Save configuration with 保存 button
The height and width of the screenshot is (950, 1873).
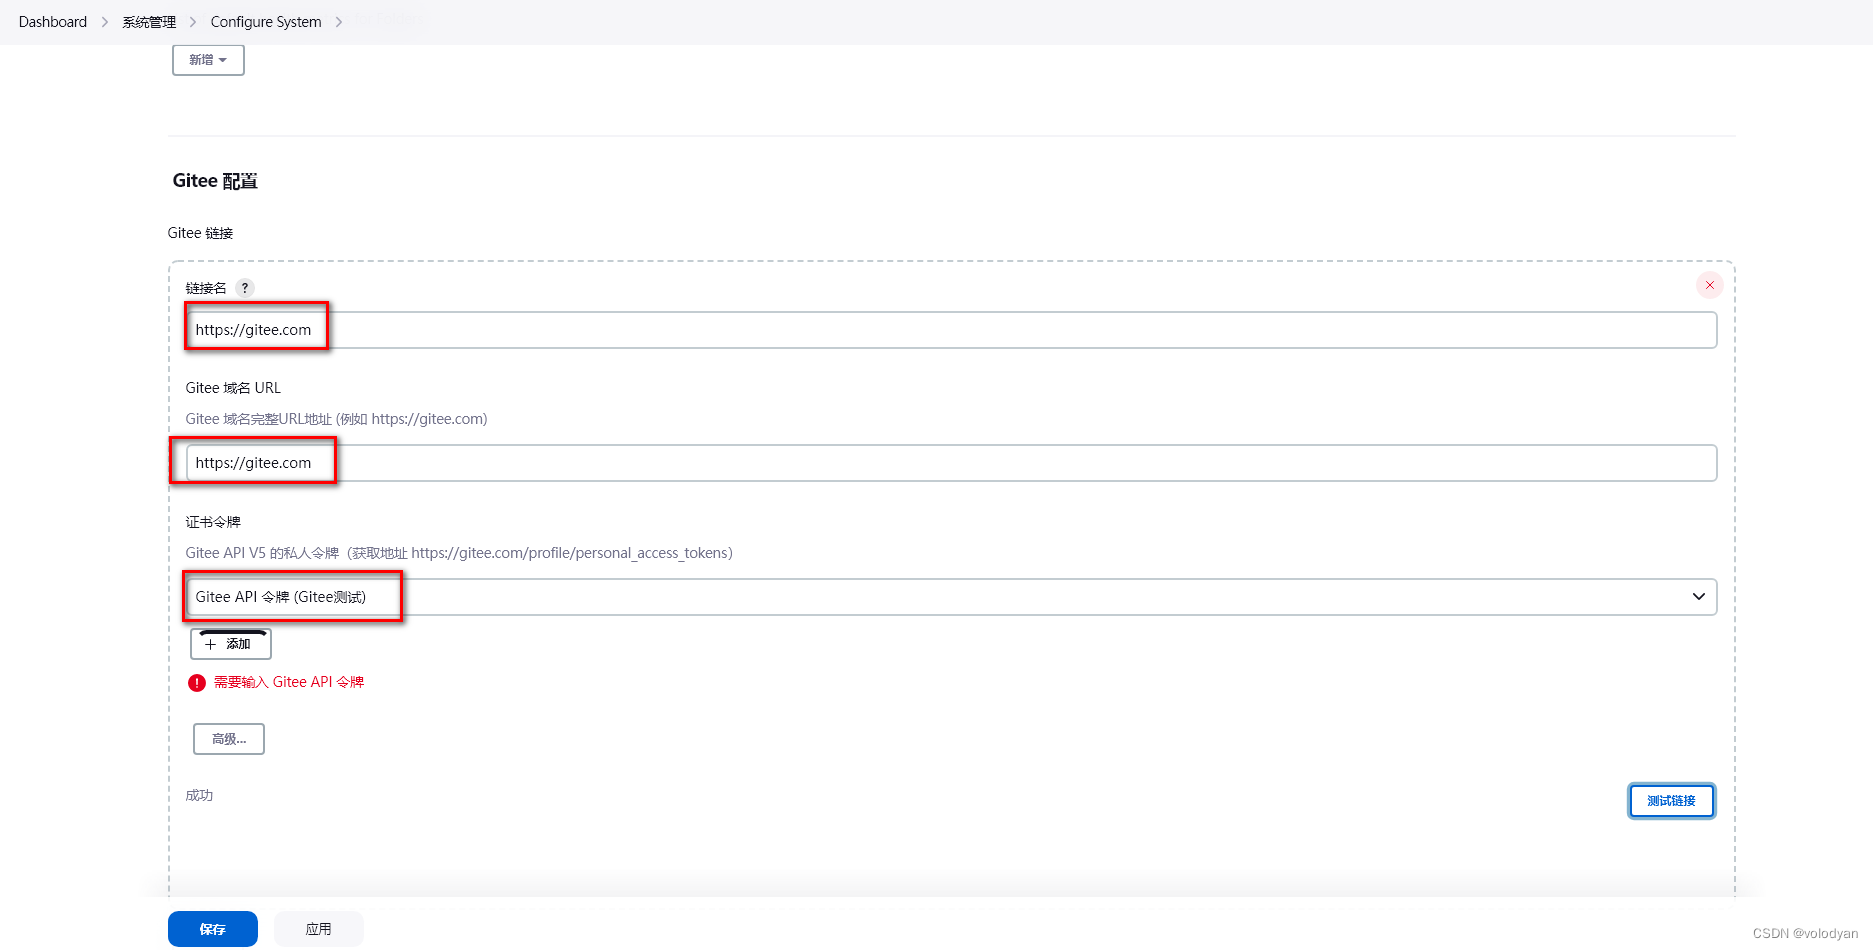click(x=213, y=929)
